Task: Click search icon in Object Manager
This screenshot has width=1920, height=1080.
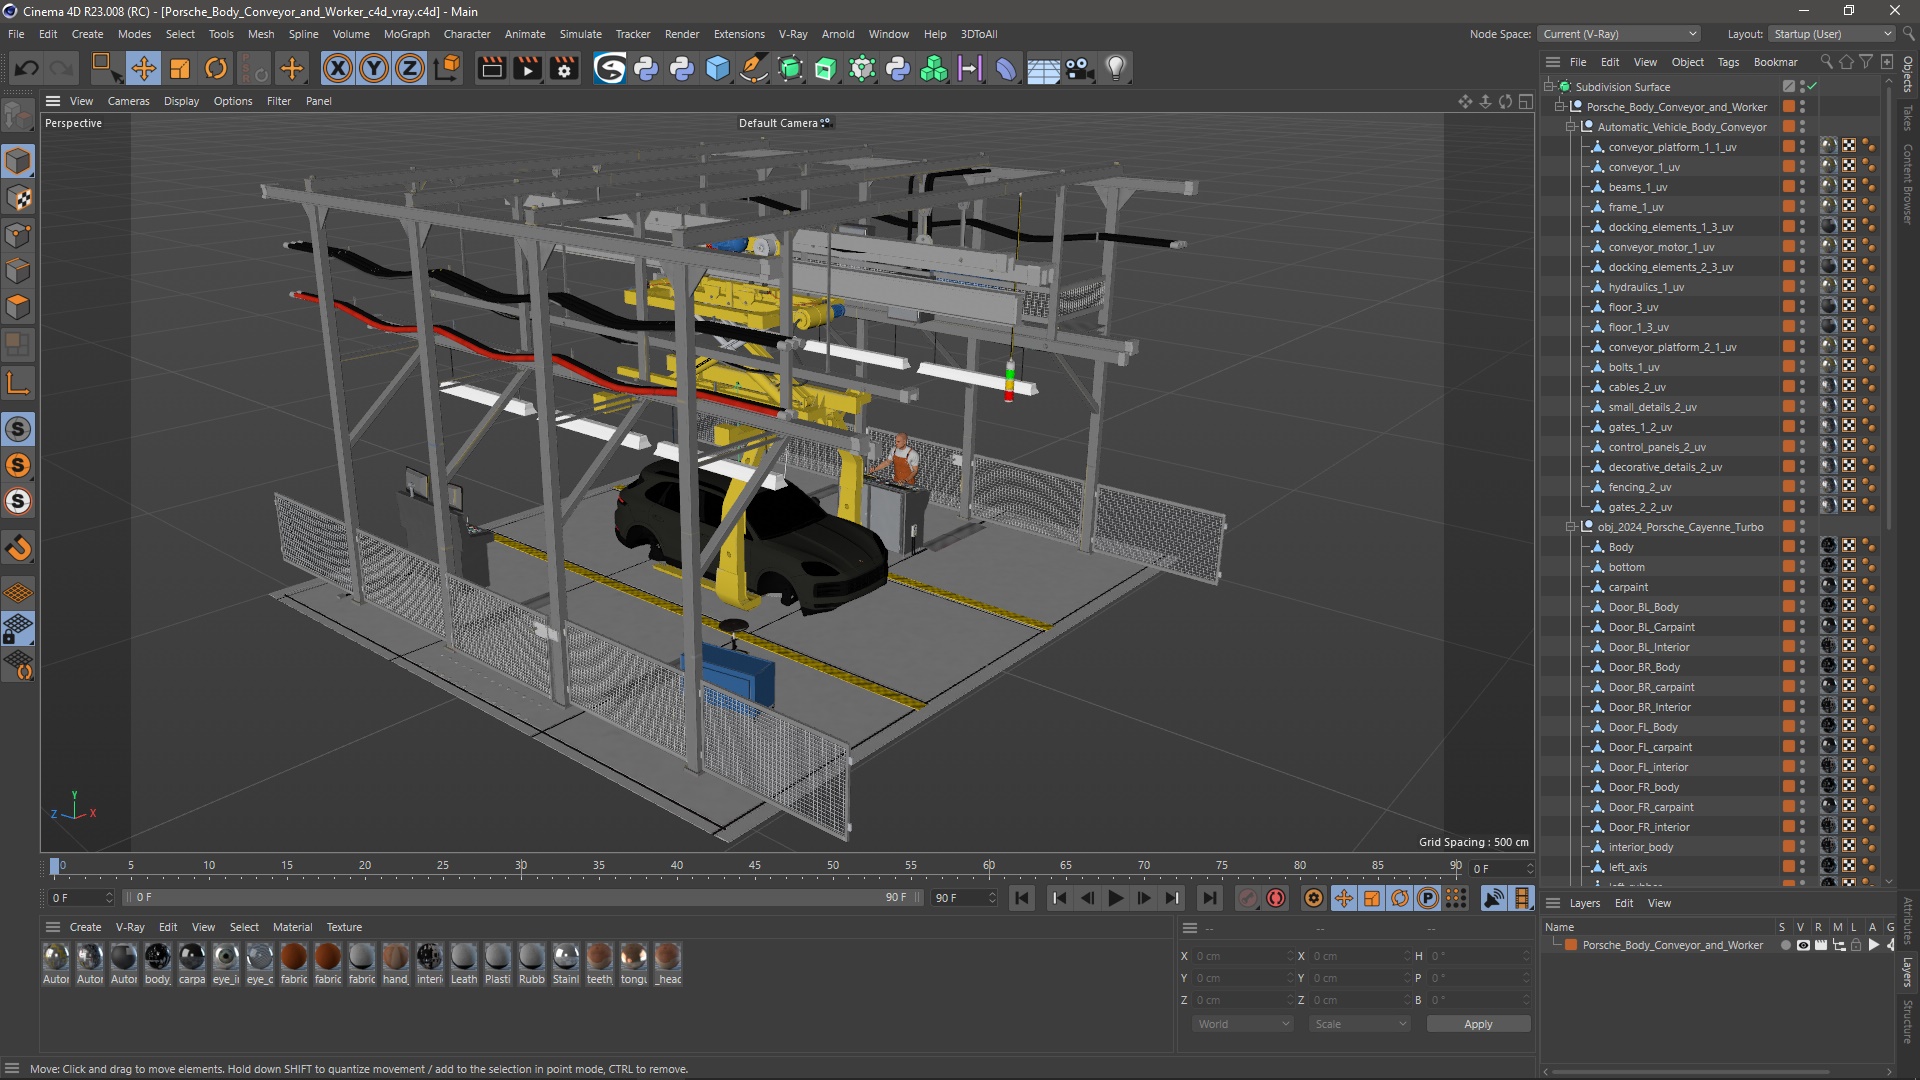Action: (x=1826, y=62)
